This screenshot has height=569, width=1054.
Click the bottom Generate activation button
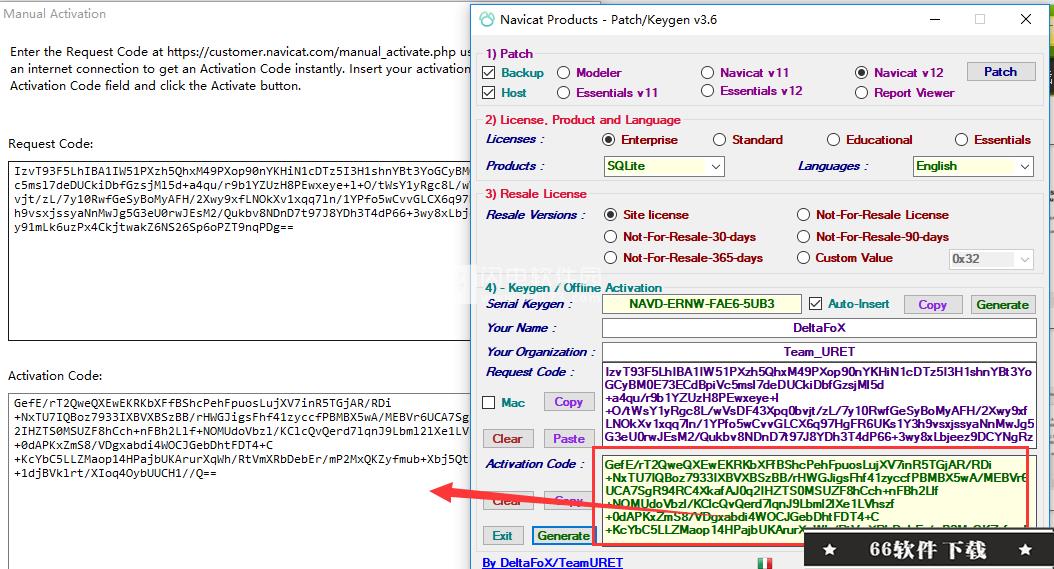point(563,536)
